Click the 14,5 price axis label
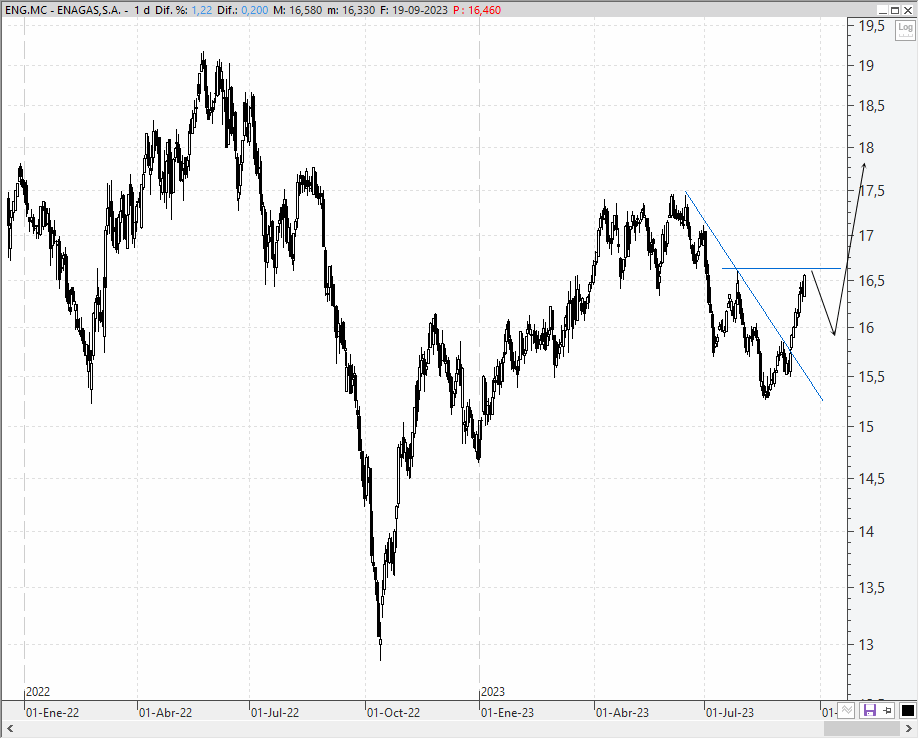Image resolution: width=919 pixels, height=739 pixels. tap(872, 479)
